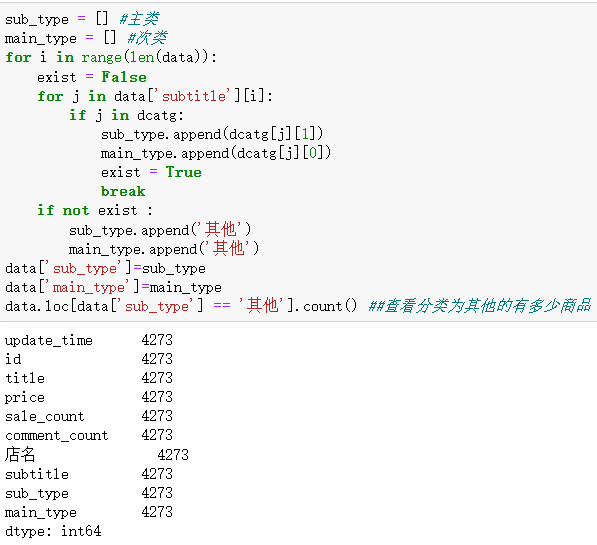597x545 pixels.
Task: Click the output row 'main_type'
Action: (89, 512)
